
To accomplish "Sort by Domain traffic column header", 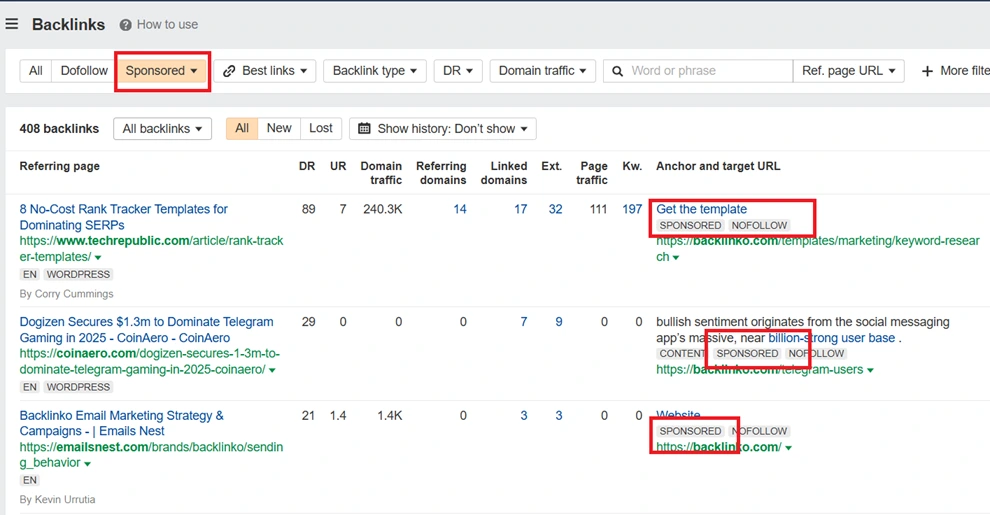I will [x=381, y=173].
